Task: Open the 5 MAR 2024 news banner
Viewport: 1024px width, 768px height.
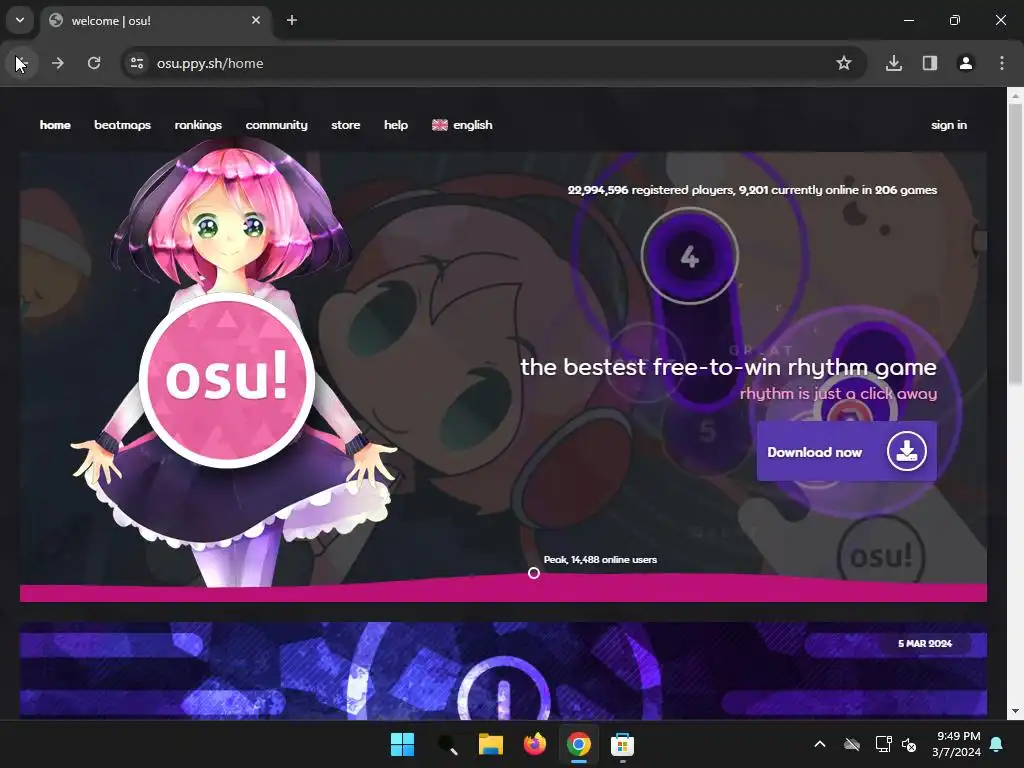Action: click(x=503, y=671)
